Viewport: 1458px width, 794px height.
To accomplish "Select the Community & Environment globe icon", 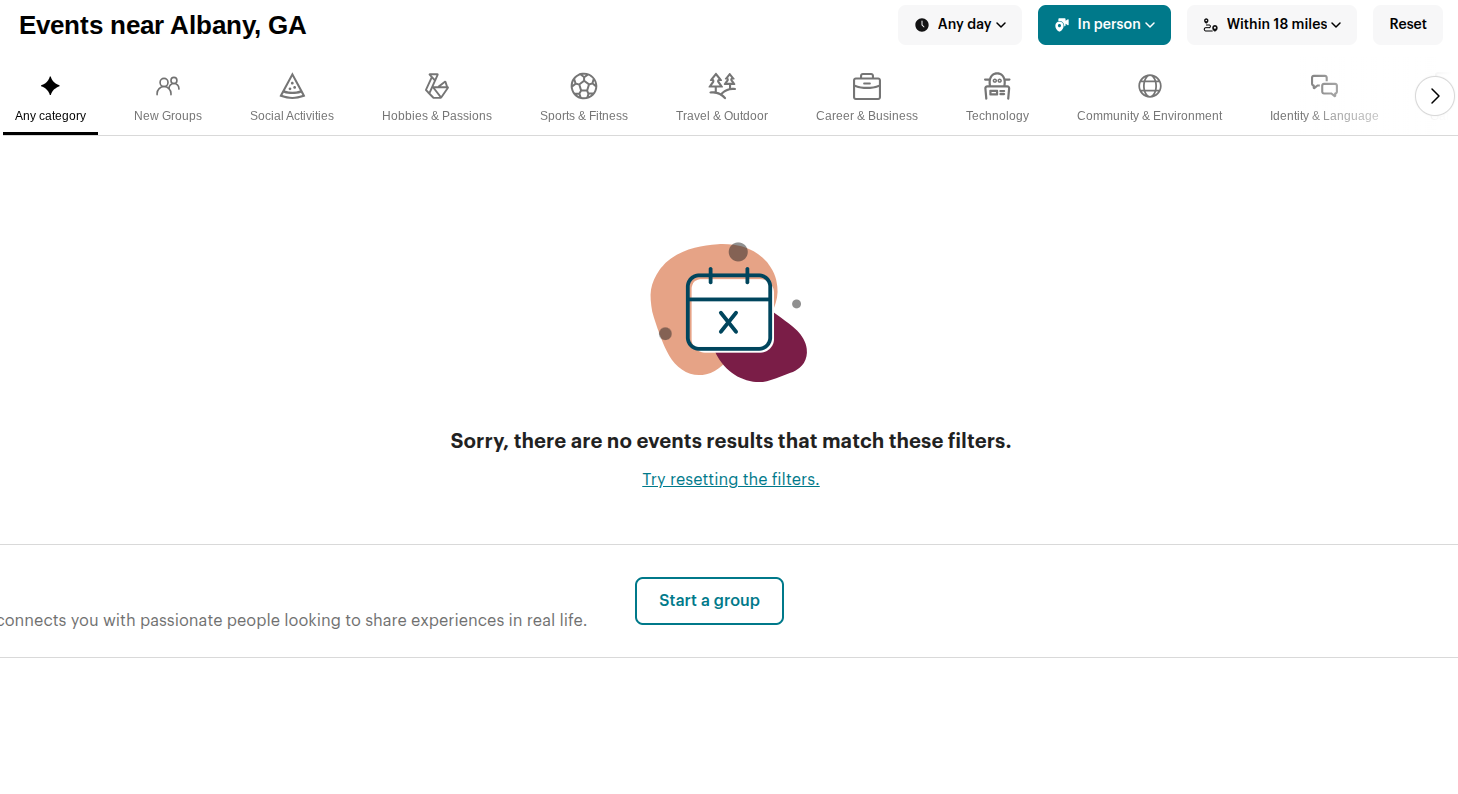I will tap(1150, 86).
